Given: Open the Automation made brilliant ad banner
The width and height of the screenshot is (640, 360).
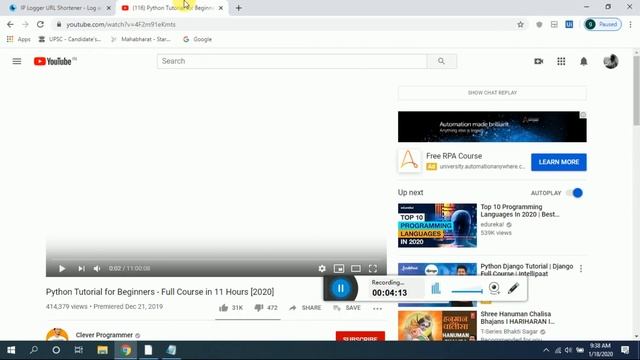Looking at the screenshot, I should point(492,127).
